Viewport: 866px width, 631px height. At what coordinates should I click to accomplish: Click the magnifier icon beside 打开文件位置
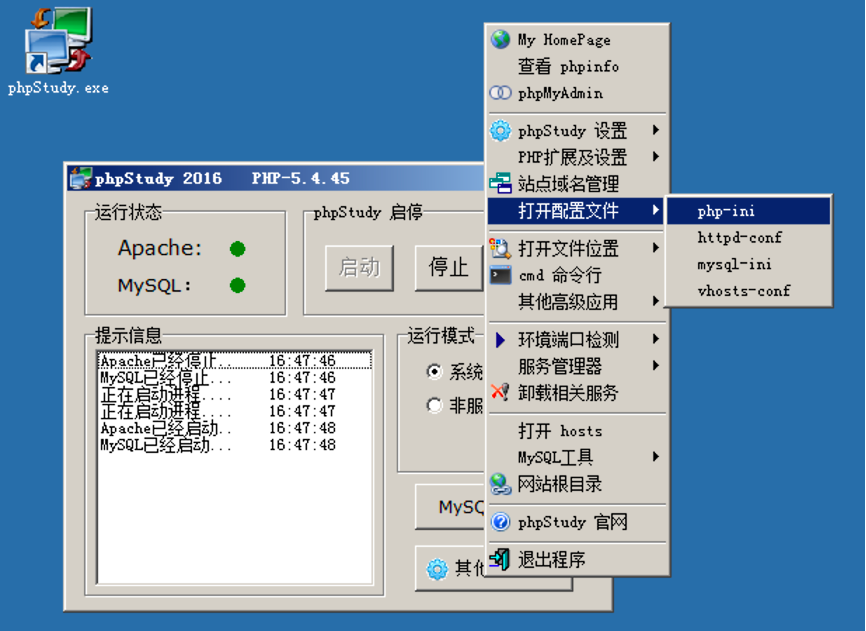500,248
